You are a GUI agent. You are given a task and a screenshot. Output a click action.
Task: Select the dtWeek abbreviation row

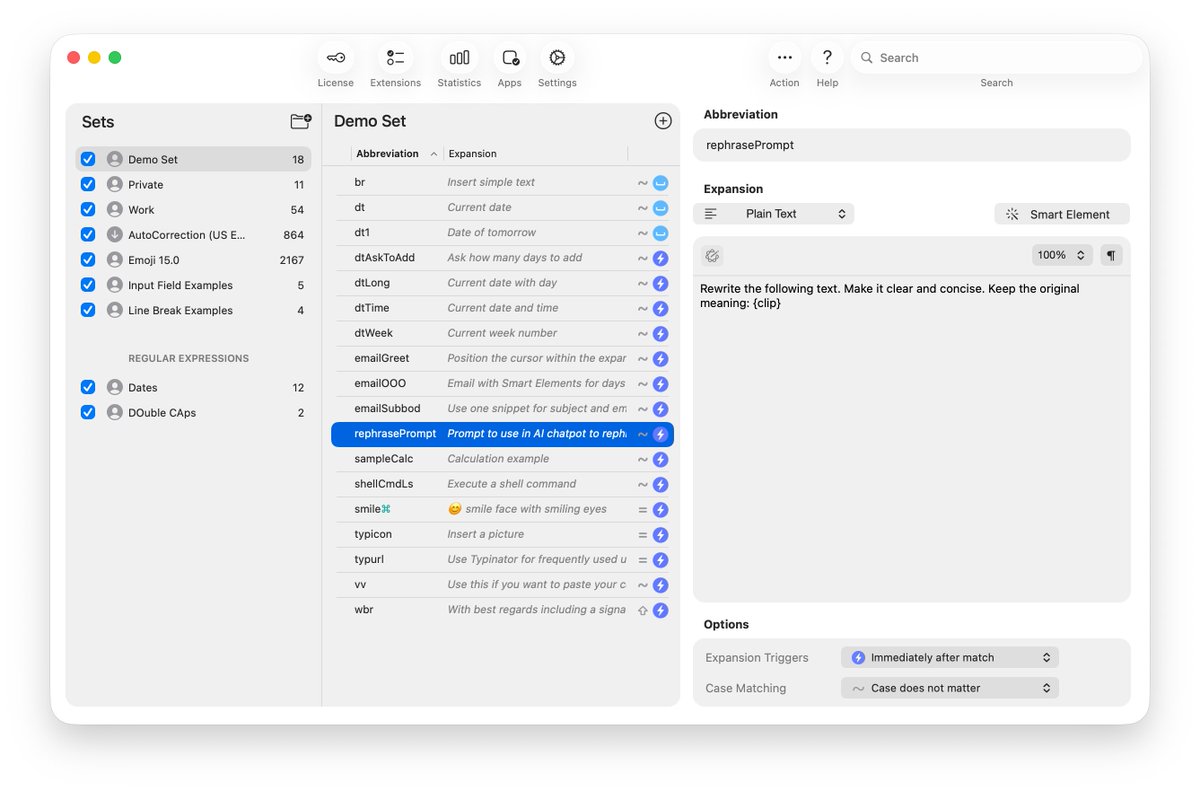tap(502, 334)
